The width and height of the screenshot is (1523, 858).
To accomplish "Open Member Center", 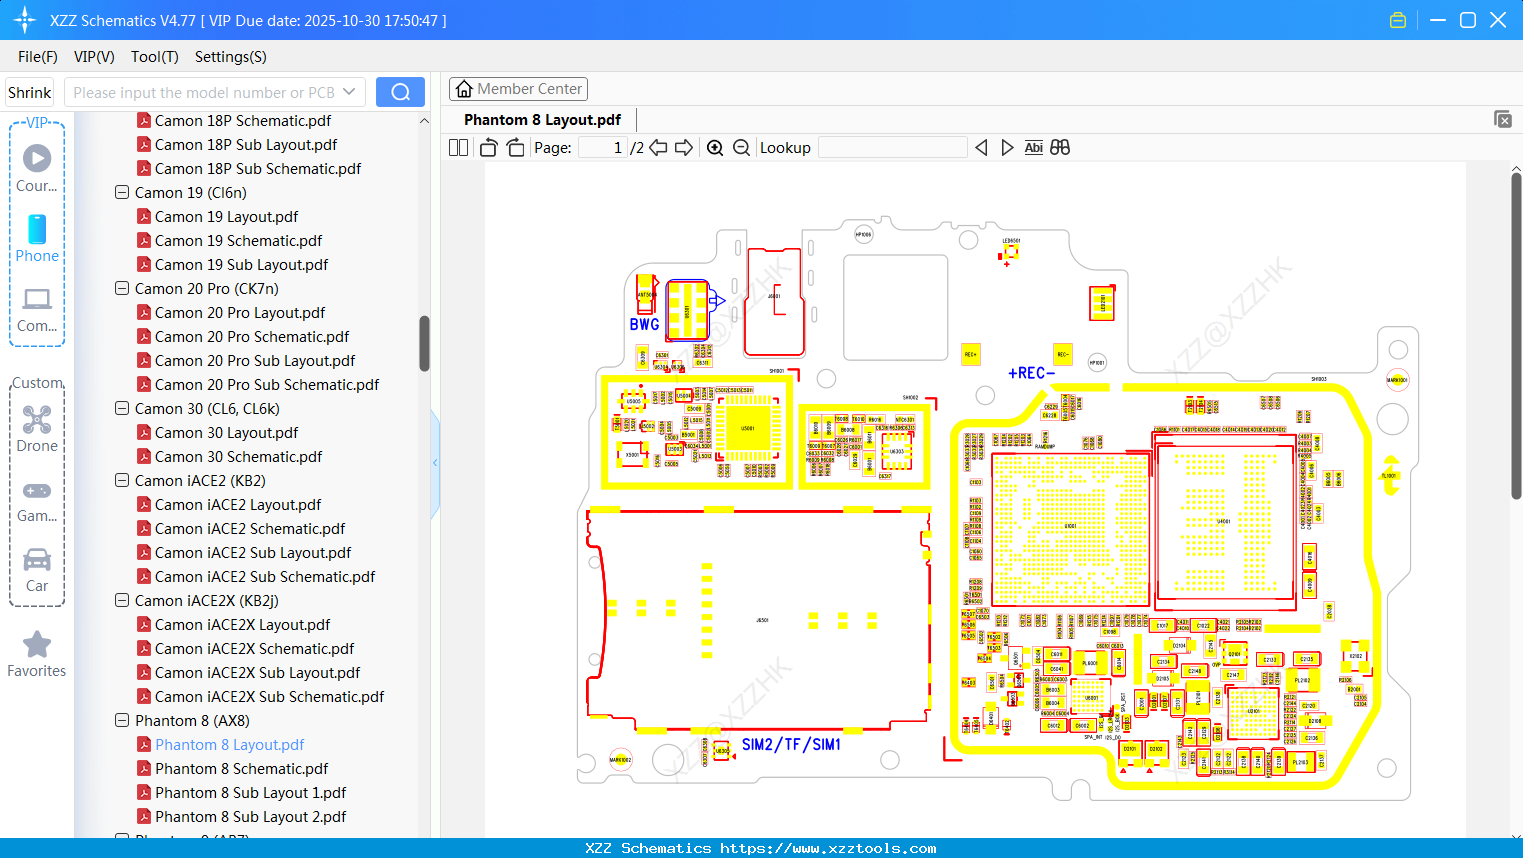I will (518, 89).
